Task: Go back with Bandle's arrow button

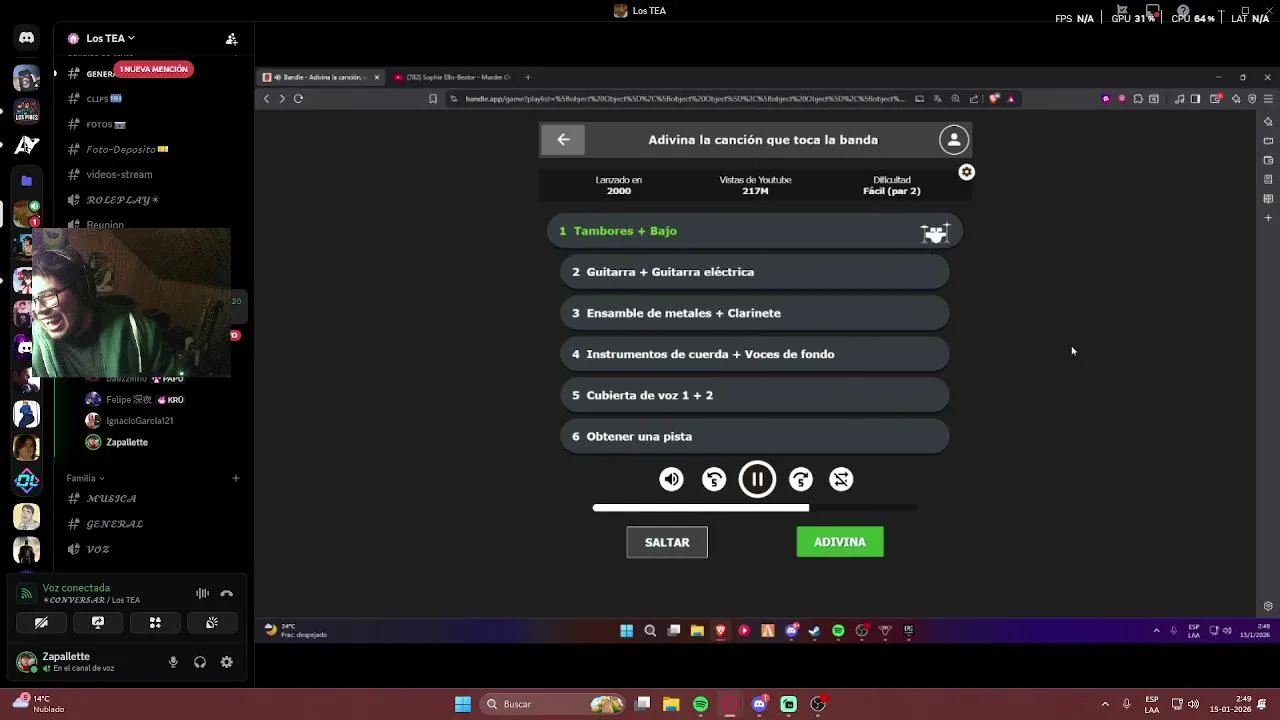Action: [563, 140]
